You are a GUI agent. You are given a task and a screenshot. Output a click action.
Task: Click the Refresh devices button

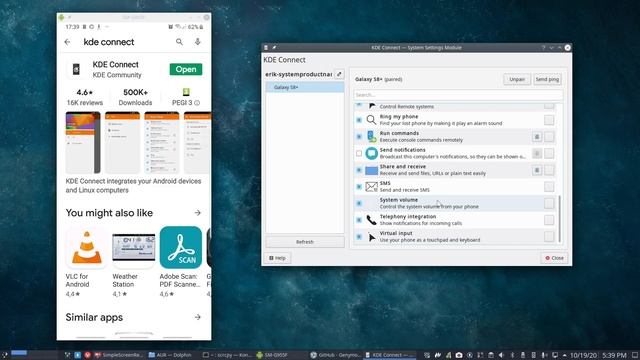click(305, 242)
